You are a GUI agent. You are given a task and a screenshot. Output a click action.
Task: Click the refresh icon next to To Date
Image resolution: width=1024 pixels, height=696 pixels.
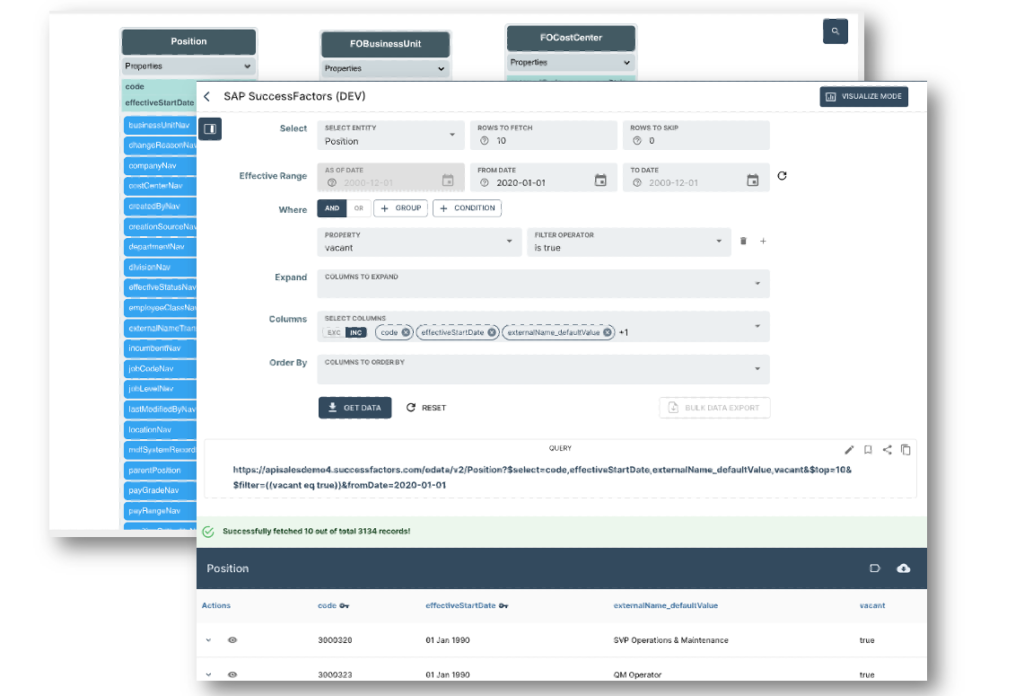pyautogui.click(x=782, y=176)
